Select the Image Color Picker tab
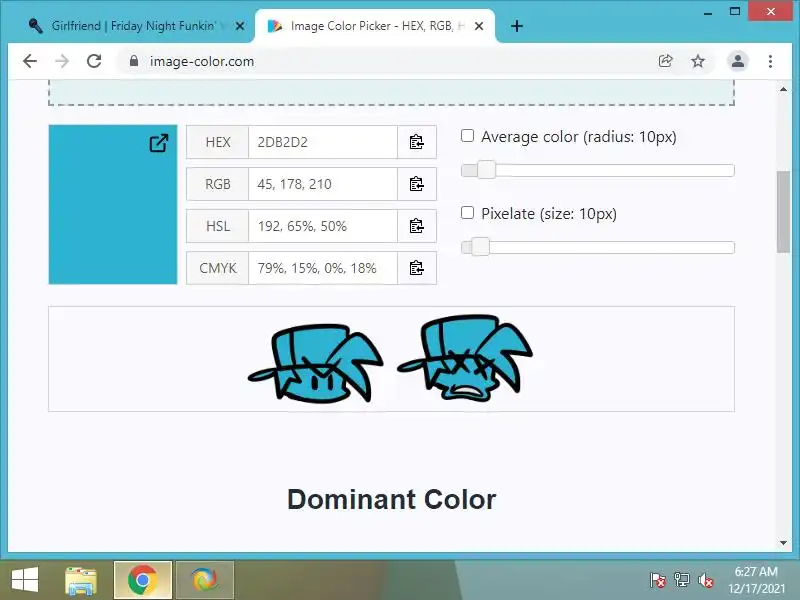 (x=375, y=26)
